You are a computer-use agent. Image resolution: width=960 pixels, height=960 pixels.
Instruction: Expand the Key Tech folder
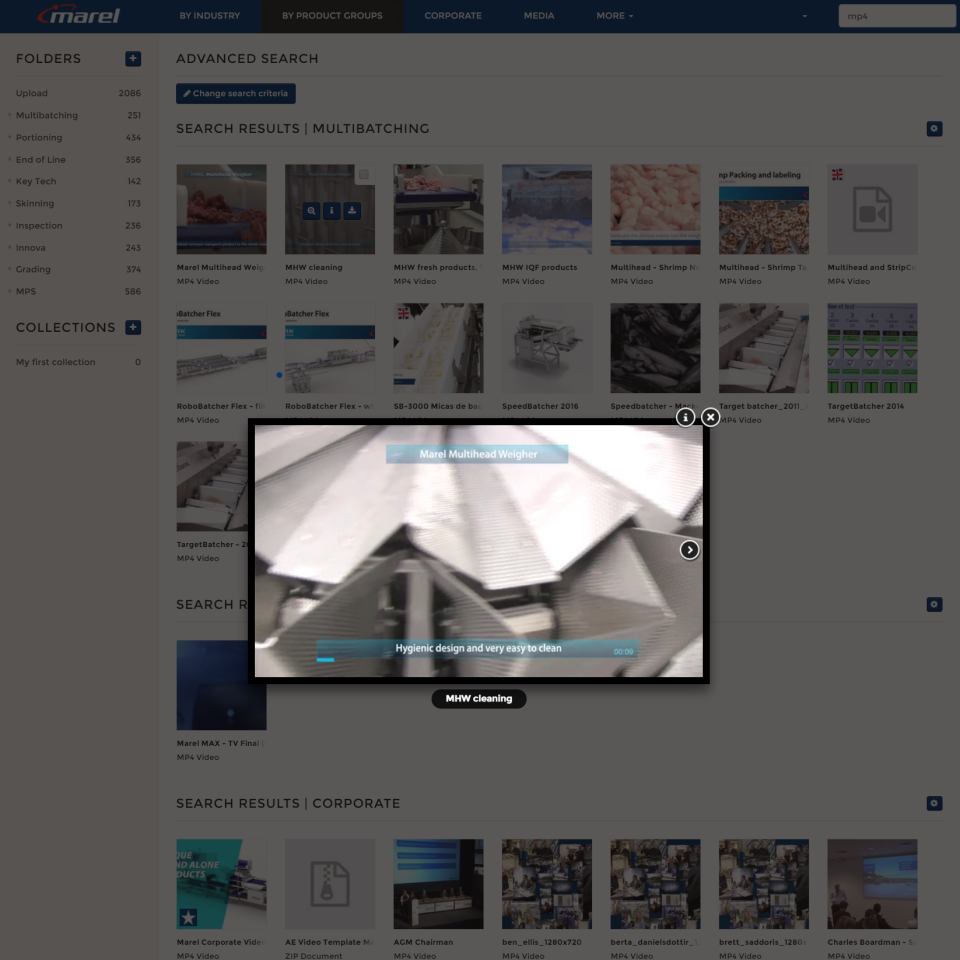click(9, 181)
